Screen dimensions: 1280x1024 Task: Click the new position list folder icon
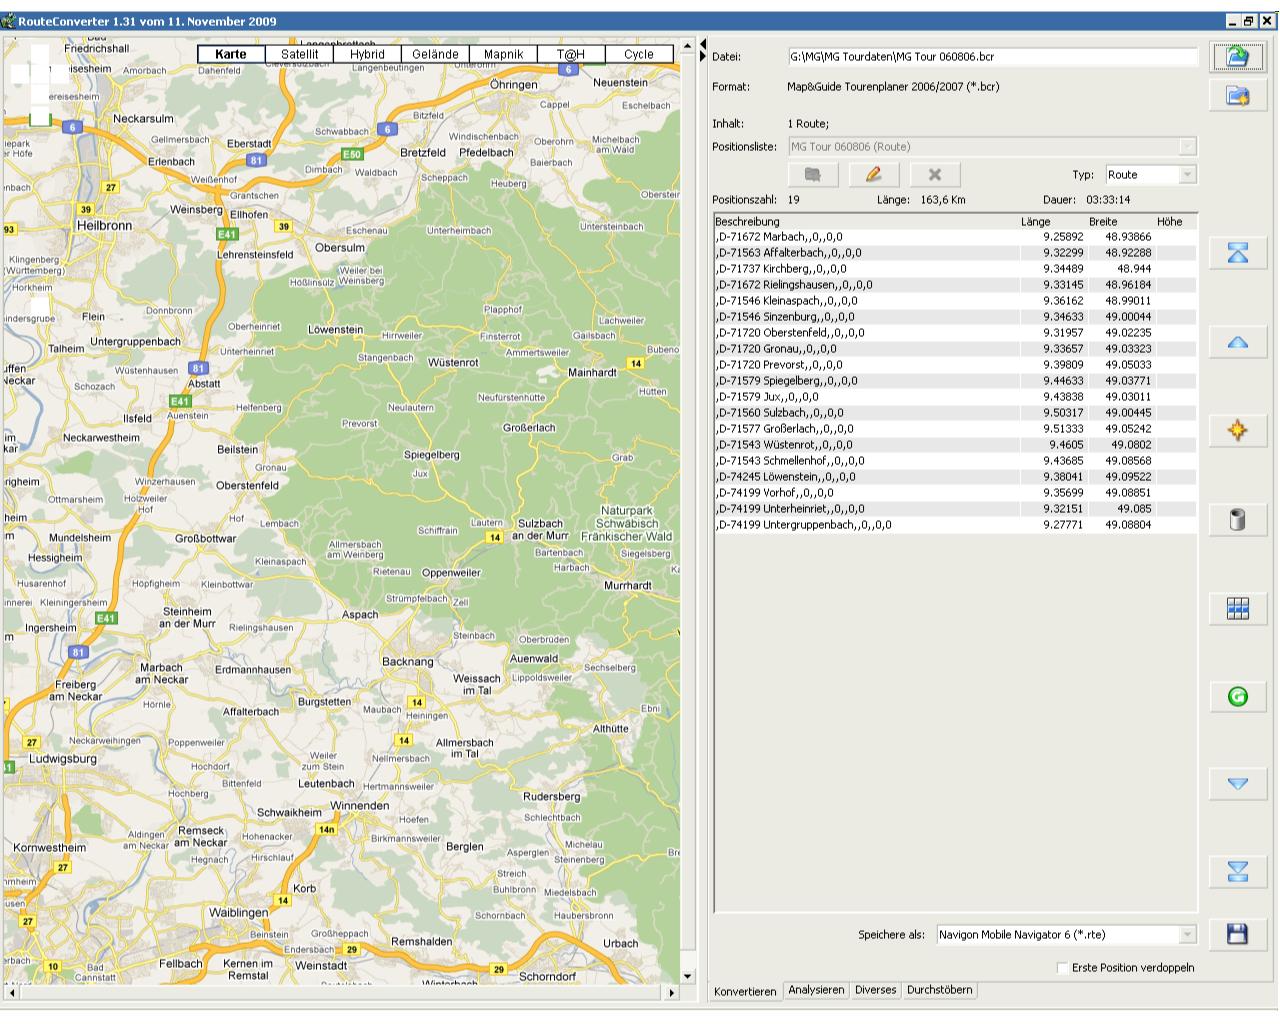[1237, 96]
